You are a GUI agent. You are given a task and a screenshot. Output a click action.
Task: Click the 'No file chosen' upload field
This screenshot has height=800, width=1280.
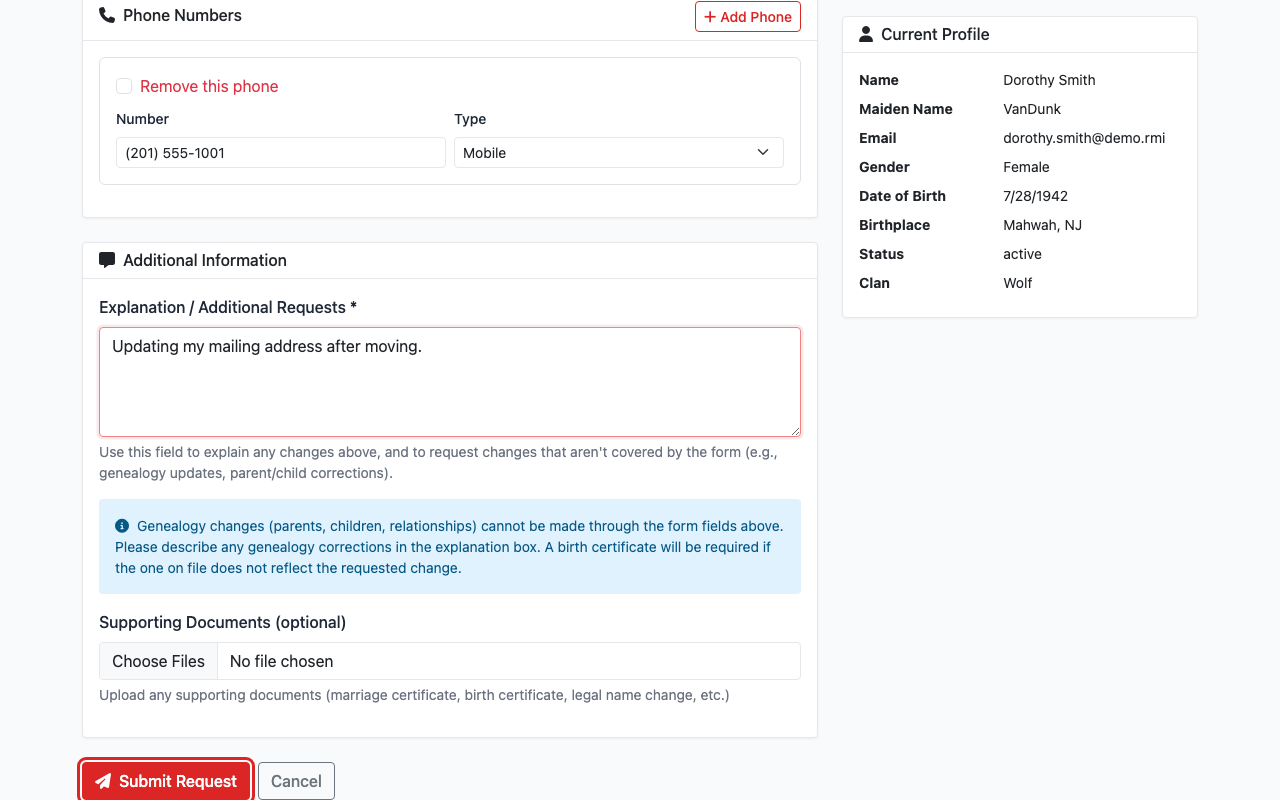(x=508, y=661)
